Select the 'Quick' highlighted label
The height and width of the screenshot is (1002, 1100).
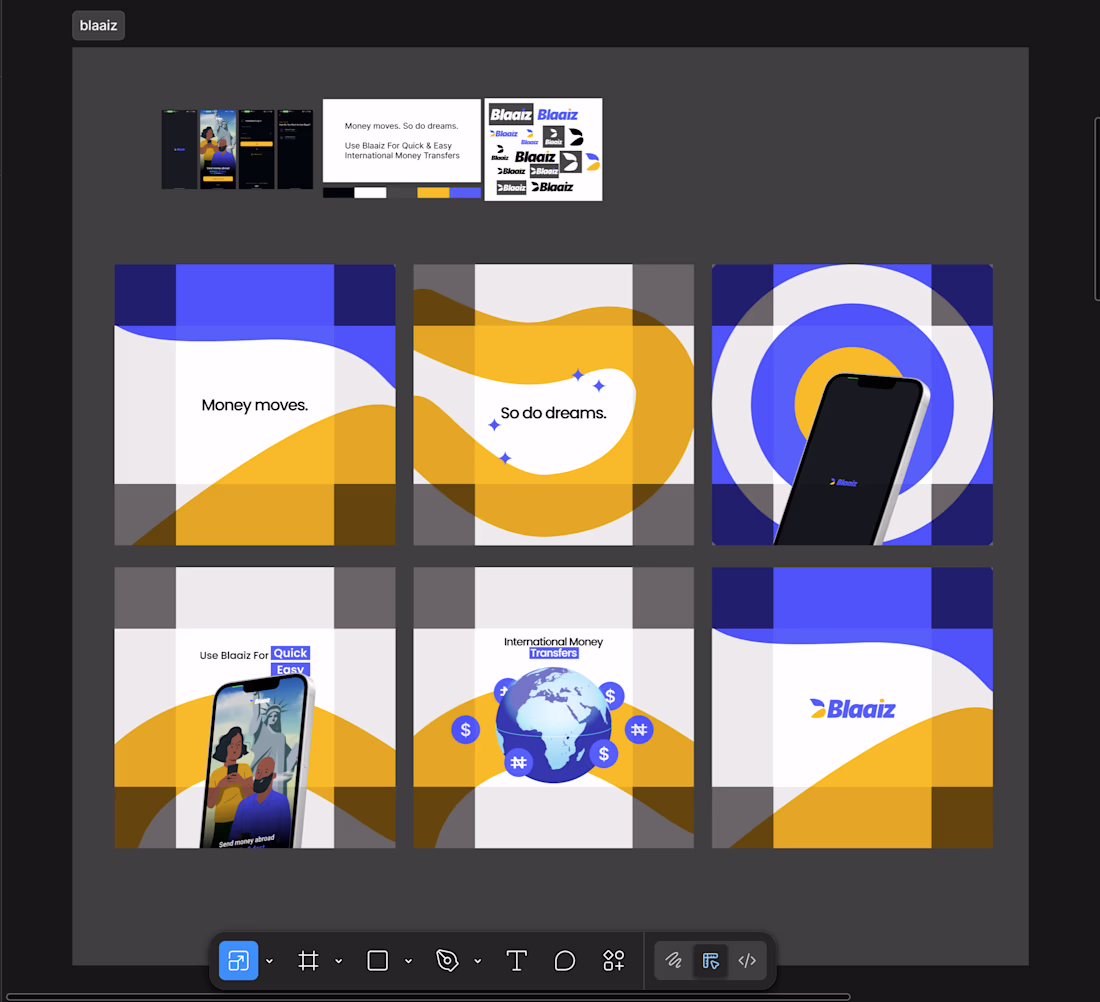[x=290, y=653]
